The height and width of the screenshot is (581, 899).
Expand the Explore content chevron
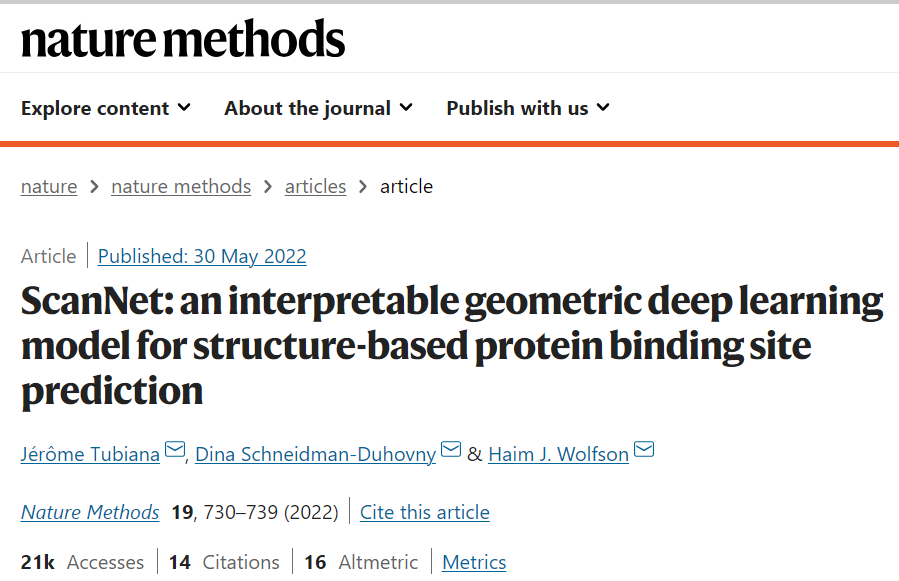coord(184,107)
